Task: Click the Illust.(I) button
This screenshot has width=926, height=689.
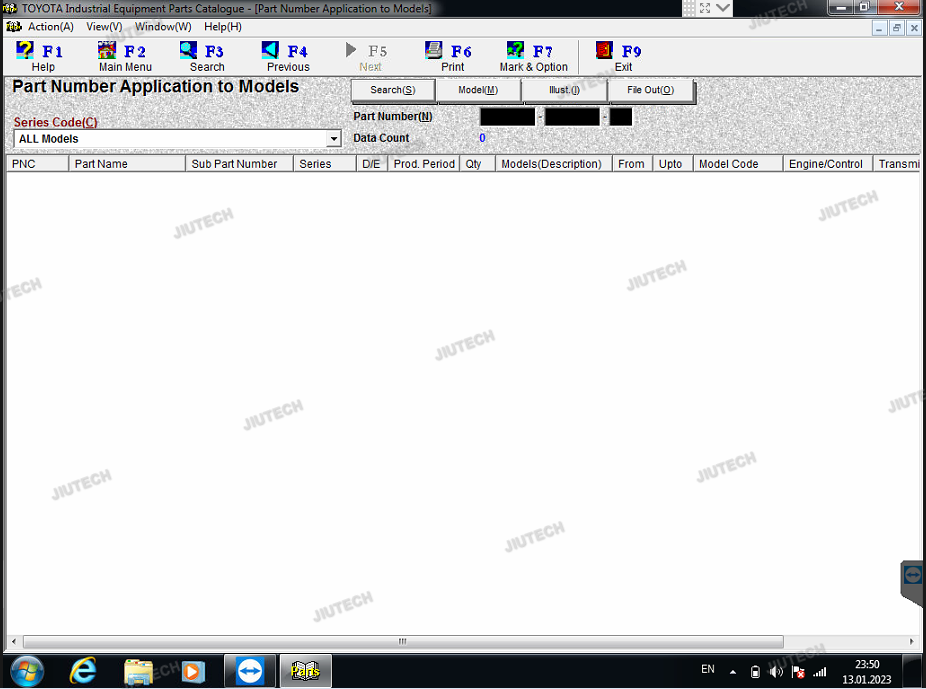Action: tap(565, 90)
